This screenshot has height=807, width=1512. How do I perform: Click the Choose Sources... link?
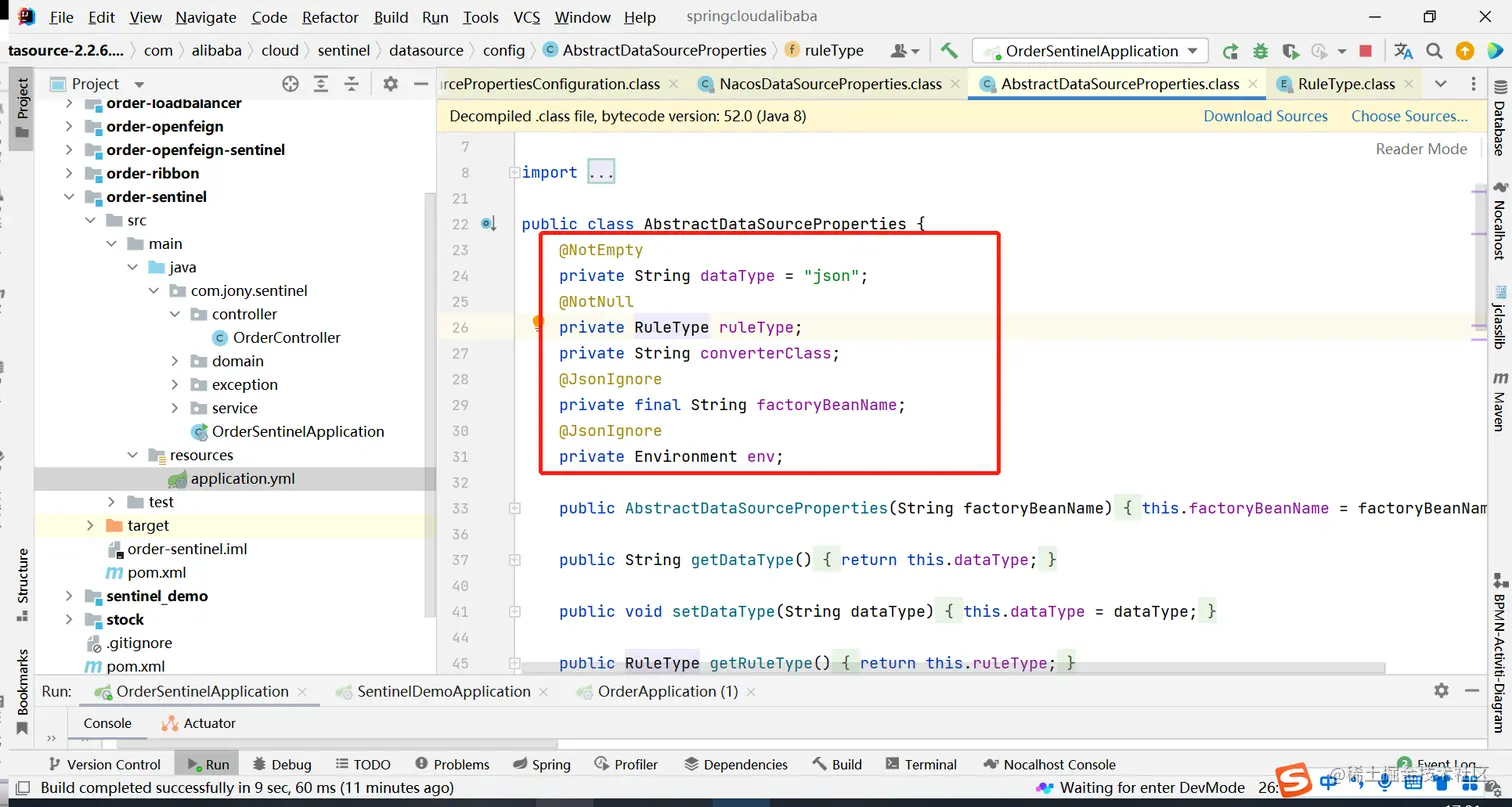[1409, 116]
